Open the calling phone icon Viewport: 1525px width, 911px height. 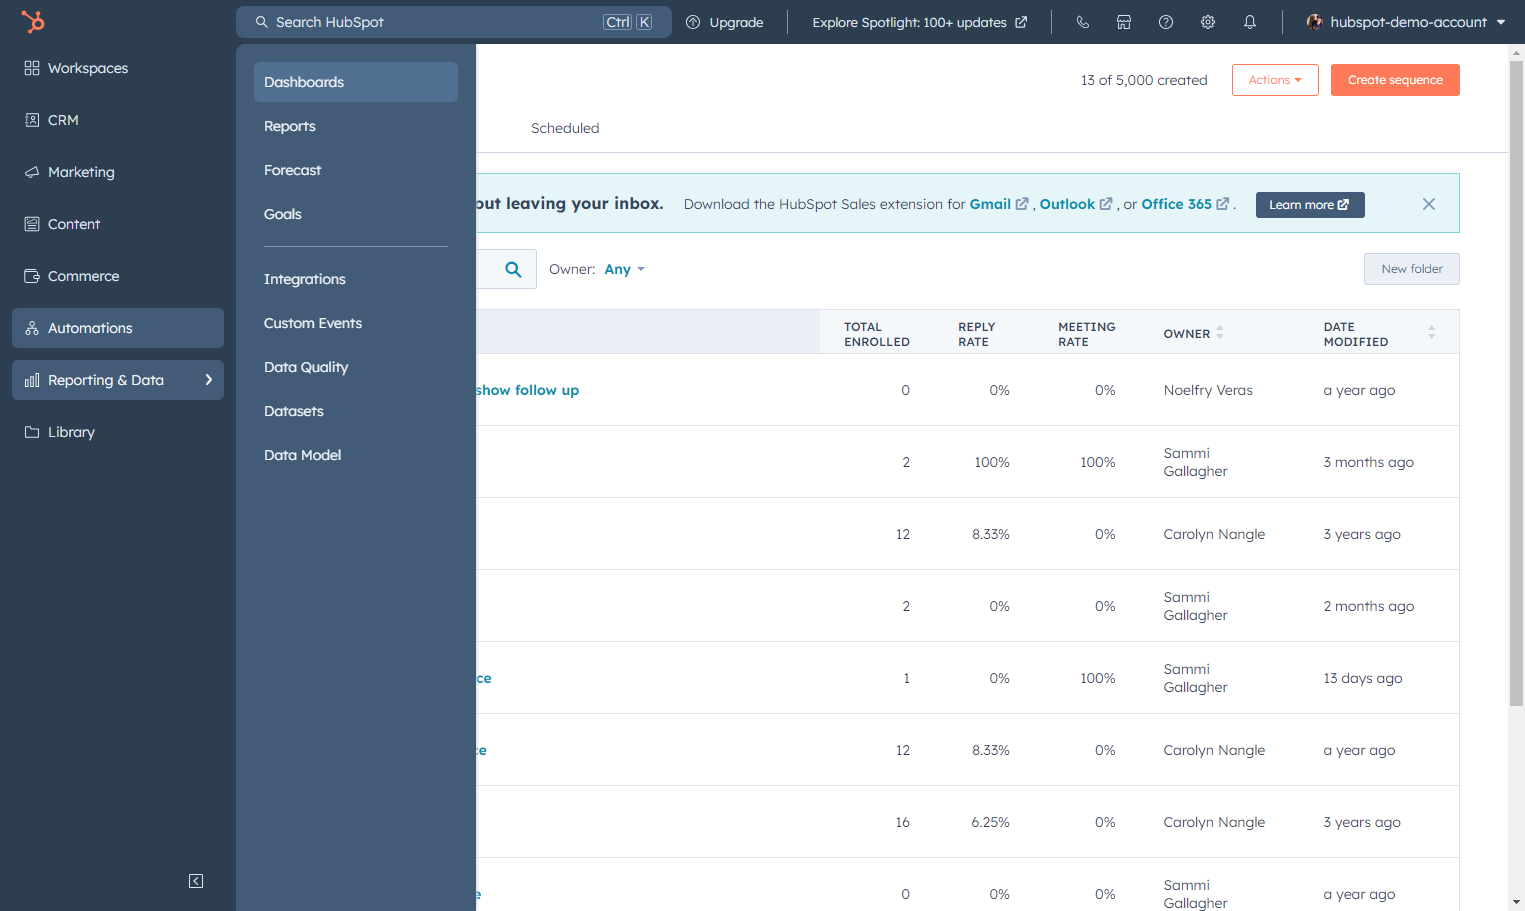pyautogui.click(x=1082, y=22)
